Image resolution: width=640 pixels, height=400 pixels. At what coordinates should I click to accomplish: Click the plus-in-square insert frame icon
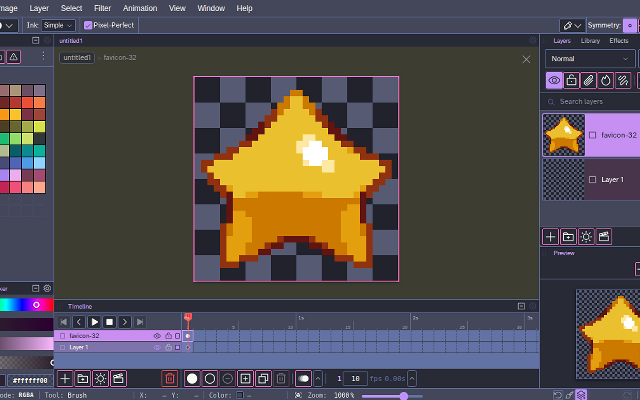tap(245, 379)
